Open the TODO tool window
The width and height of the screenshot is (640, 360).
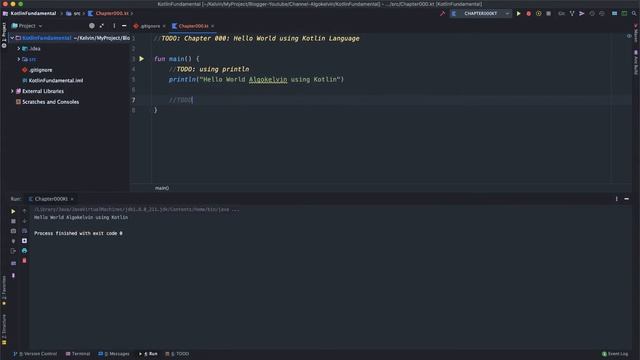click(178, 354)
